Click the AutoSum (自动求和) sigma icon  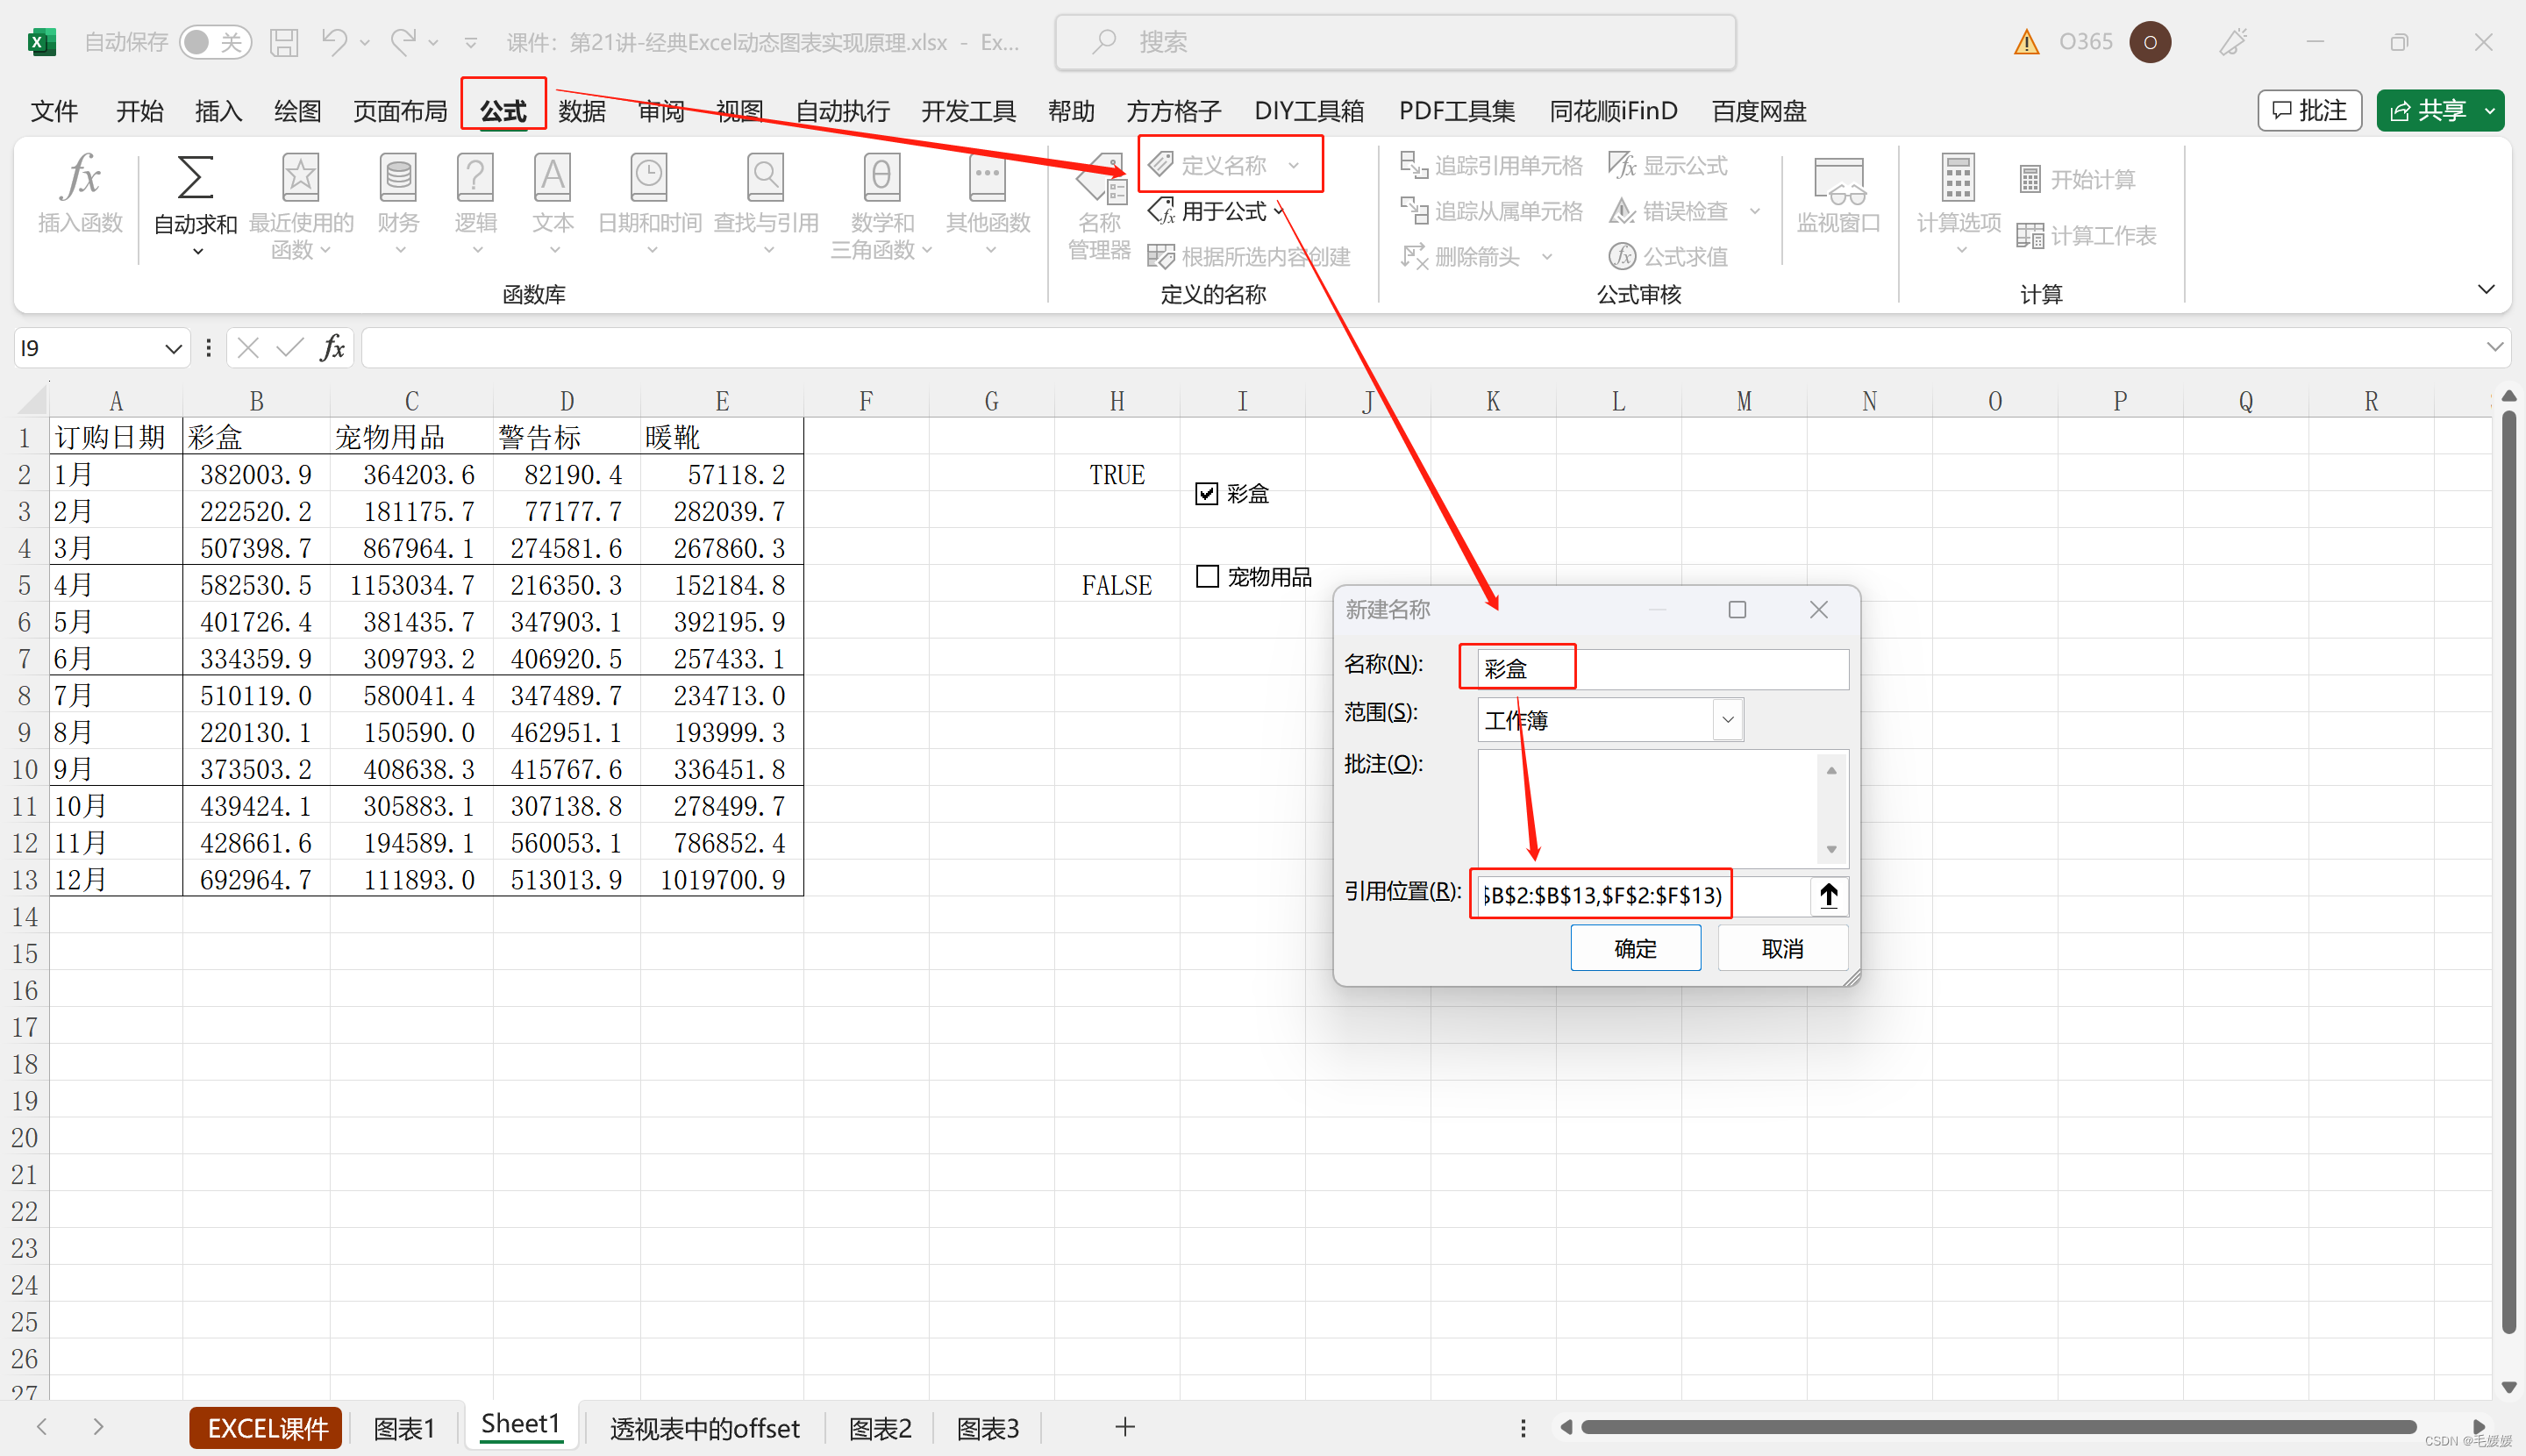[195, 178]
